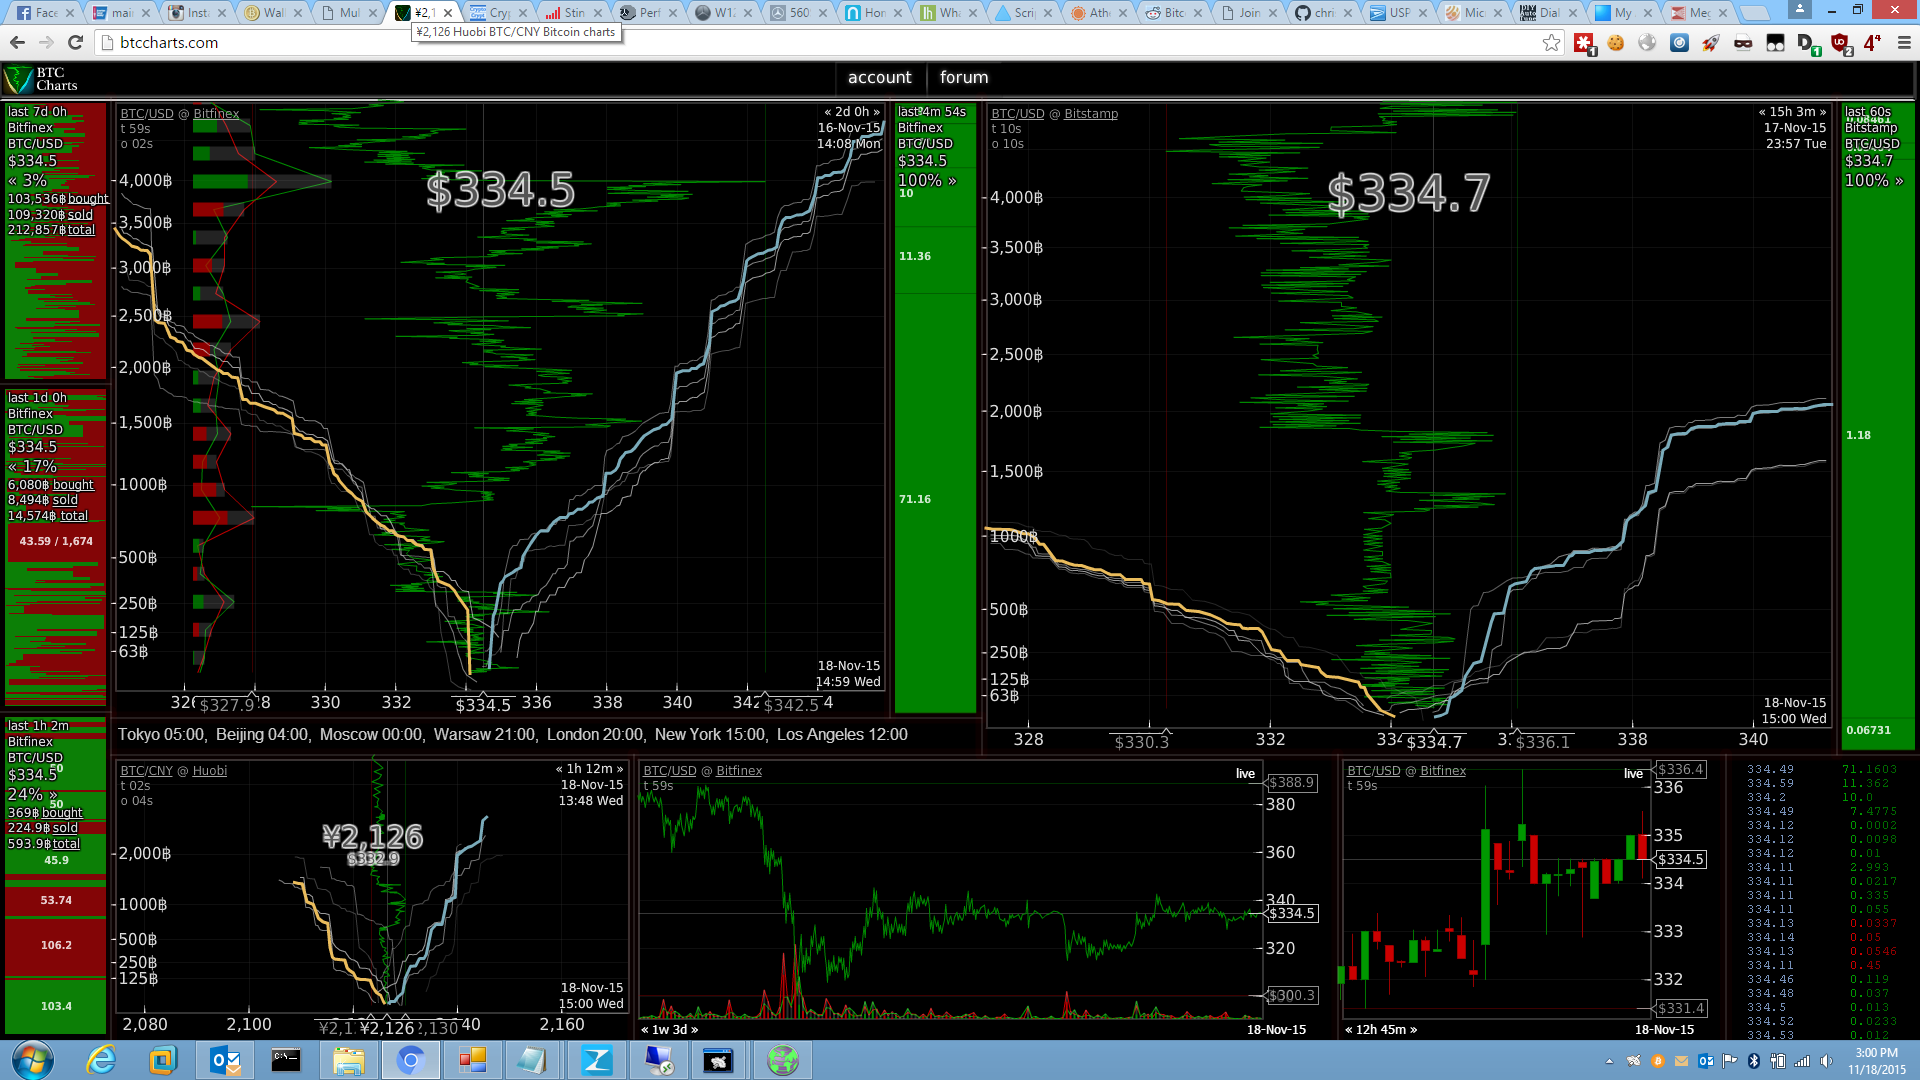Bookmark this page with the star icon

1551,42
